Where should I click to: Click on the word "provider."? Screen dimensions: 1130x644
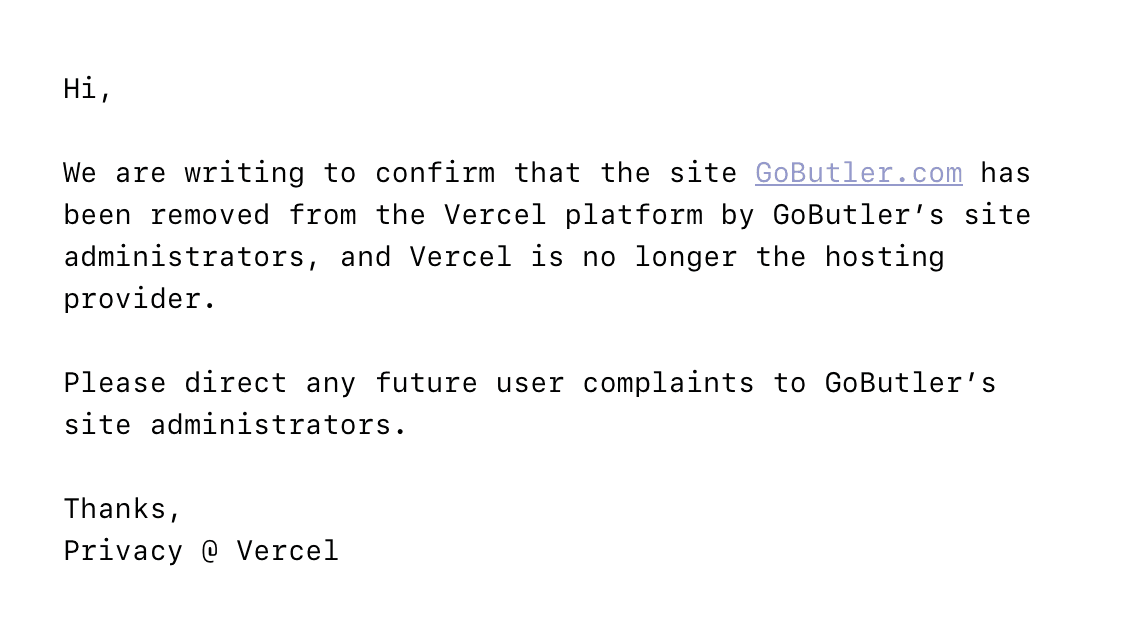tap(140, 300)
